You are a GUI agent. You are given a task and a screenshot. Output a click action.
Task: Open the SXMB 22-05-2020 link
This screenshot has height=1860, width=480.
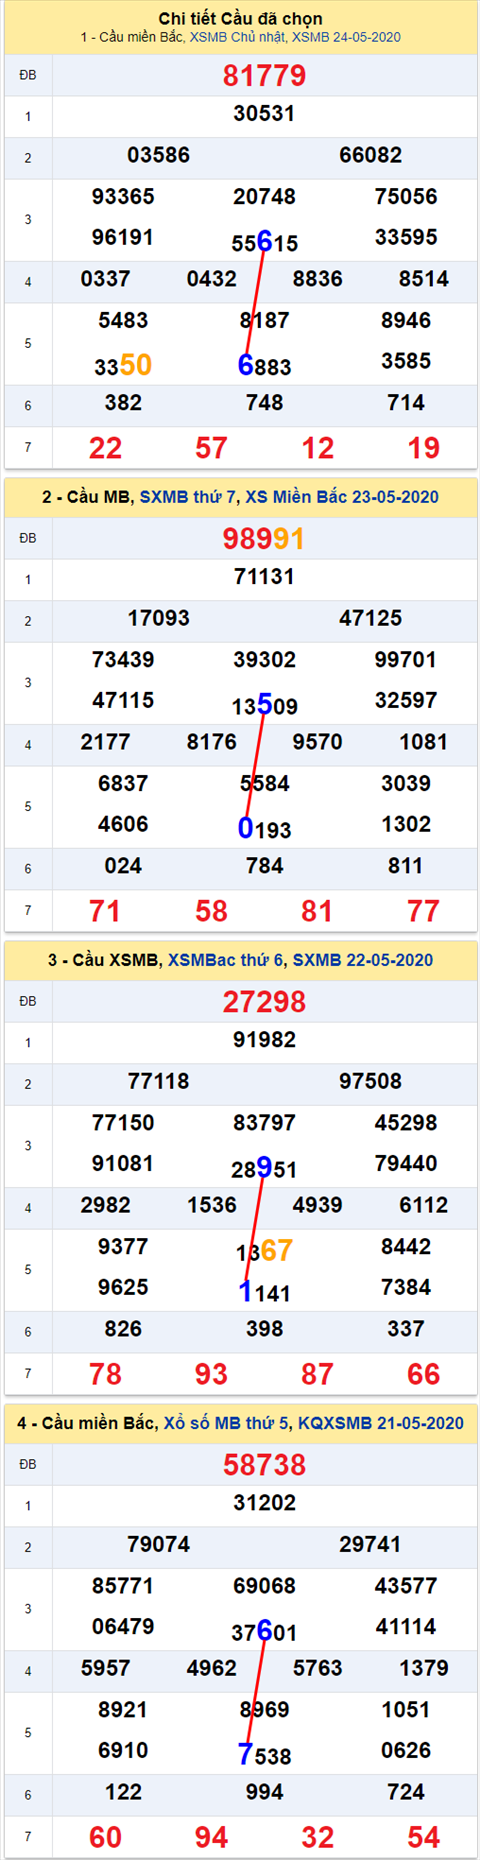point(363,960)
